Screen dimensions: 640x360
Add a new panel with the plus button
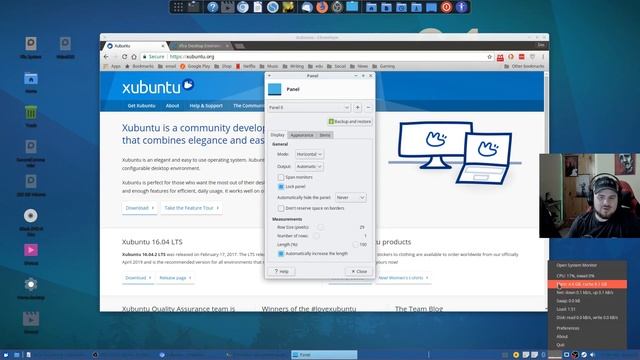(358, 107)
